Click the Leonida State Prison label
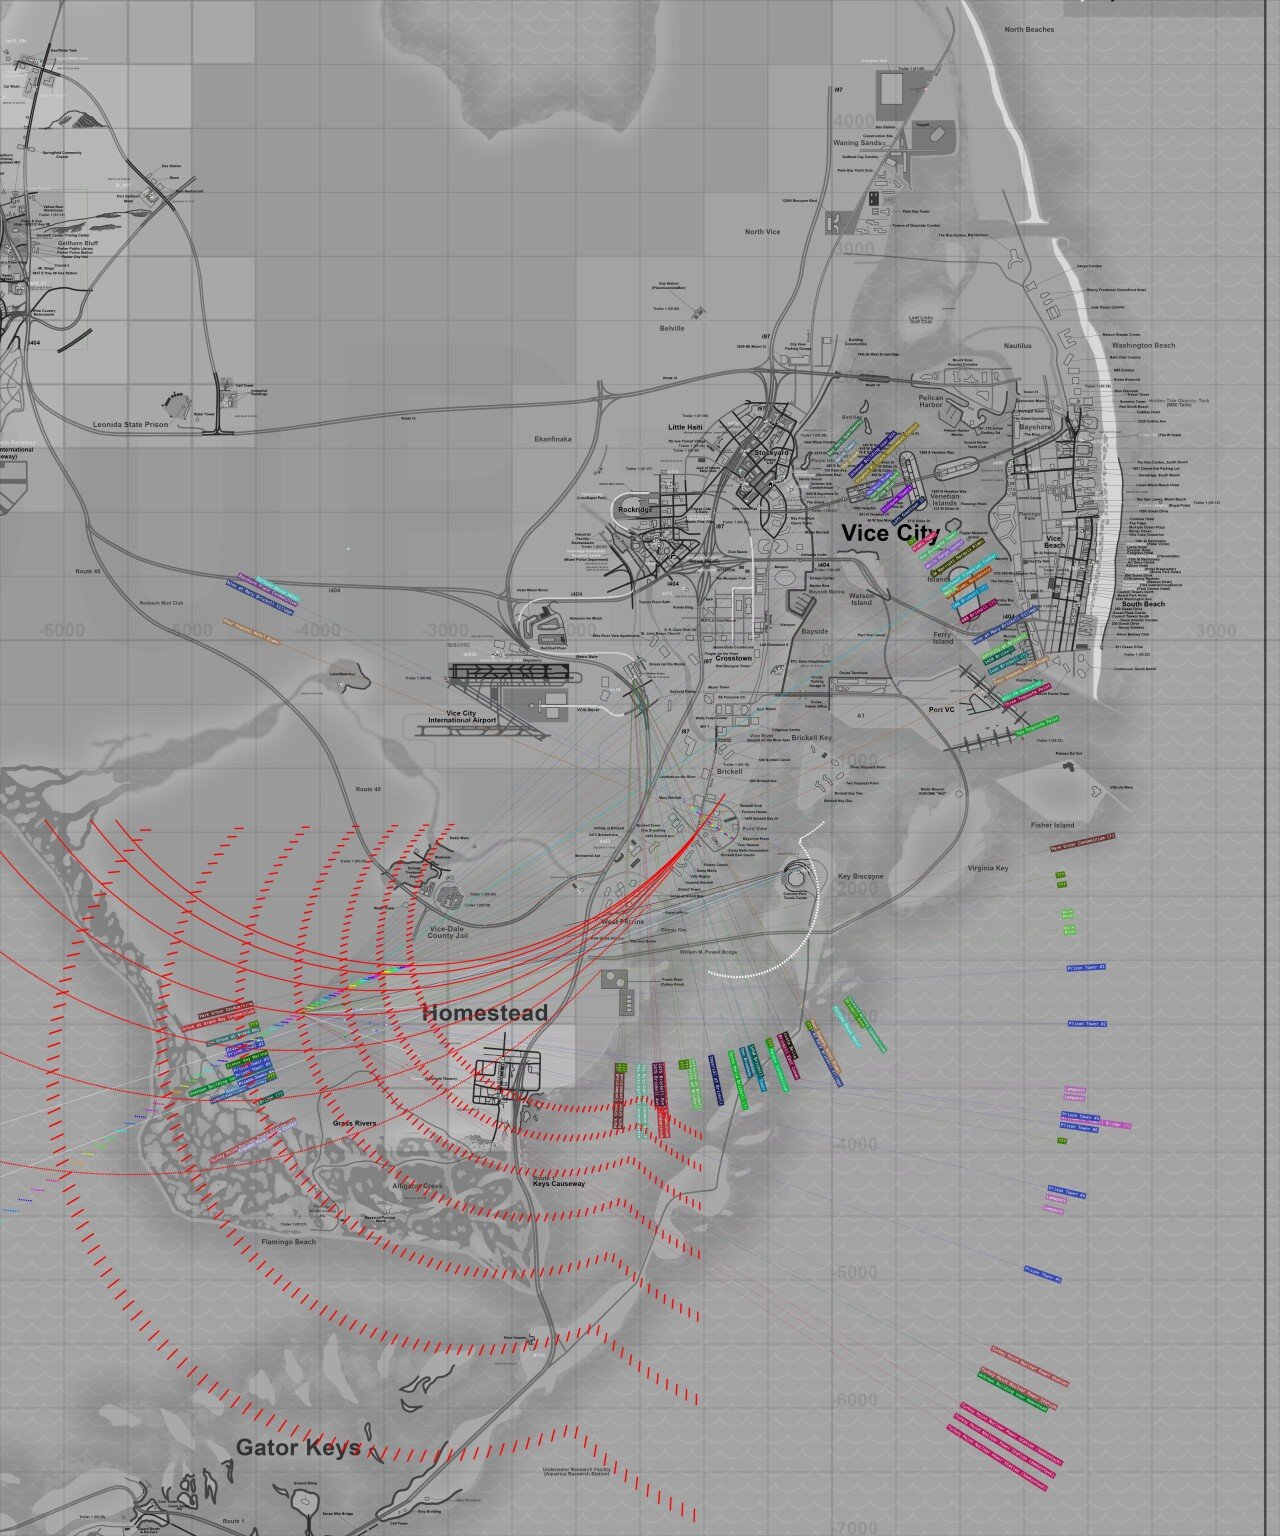Screen dimensions: 1280x1536 click(131, 425)
